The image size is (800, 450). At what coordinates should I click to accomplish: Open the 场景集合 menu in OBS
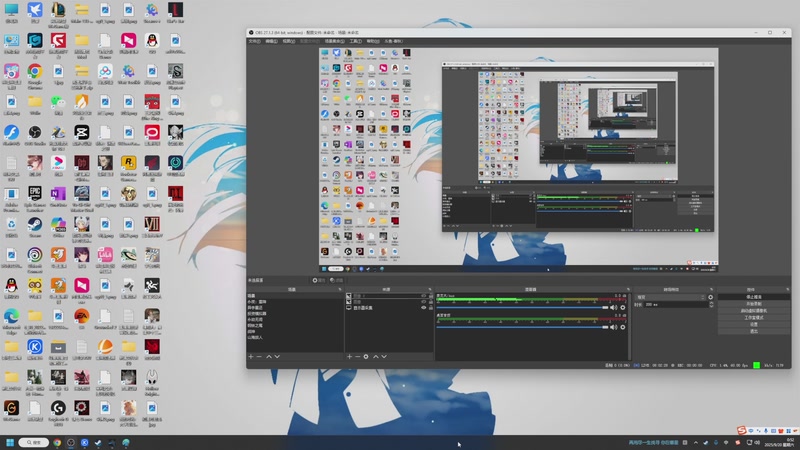[335, 41]
